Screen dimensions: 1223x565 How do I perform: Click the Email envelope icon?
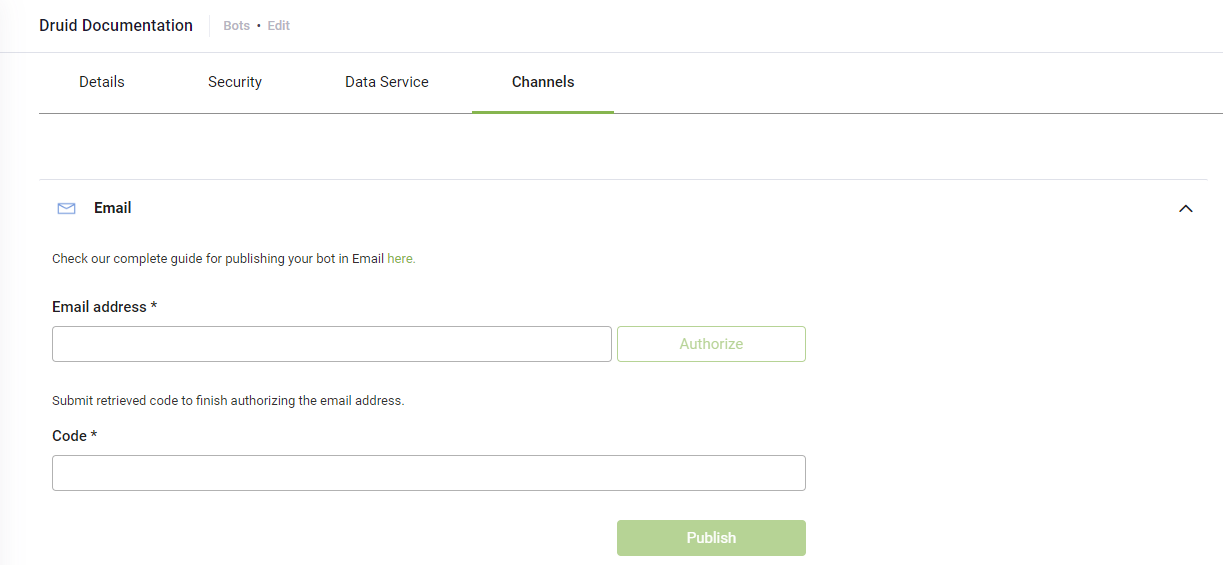[67, 208]
